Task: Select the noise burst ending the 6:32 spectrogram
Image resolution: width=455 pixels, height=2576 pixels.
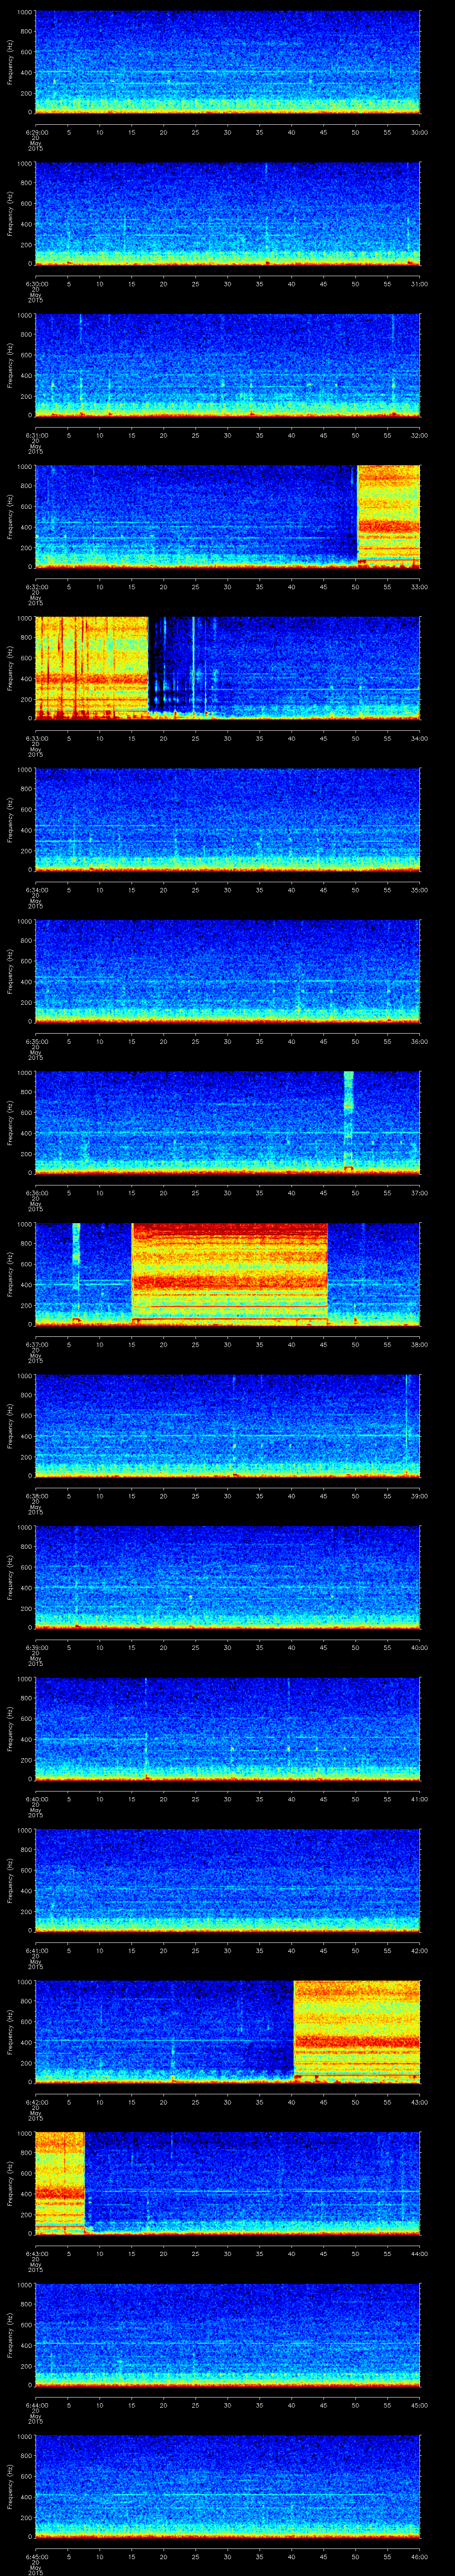Action: tap(388, 516)
